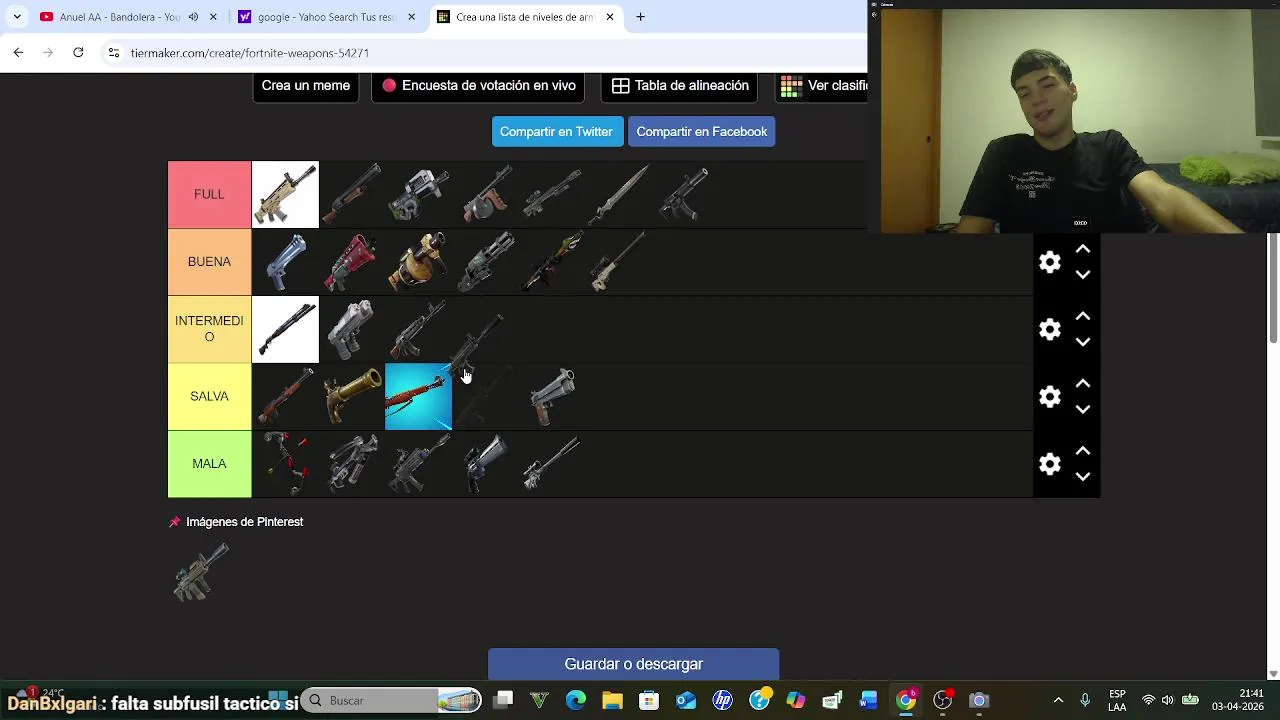The width and height of the screenshot is (1280, 720).
Task: Click Guardar o descargar button
Action: tap(634, 664)
